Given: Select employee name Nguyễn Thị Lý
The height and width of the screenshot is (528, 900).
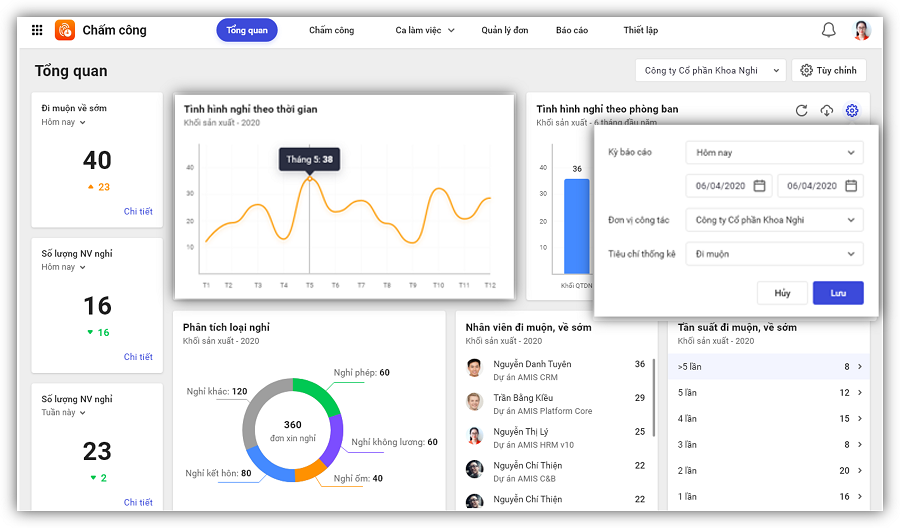Looking at the screenshot, I should click(521, 432).
